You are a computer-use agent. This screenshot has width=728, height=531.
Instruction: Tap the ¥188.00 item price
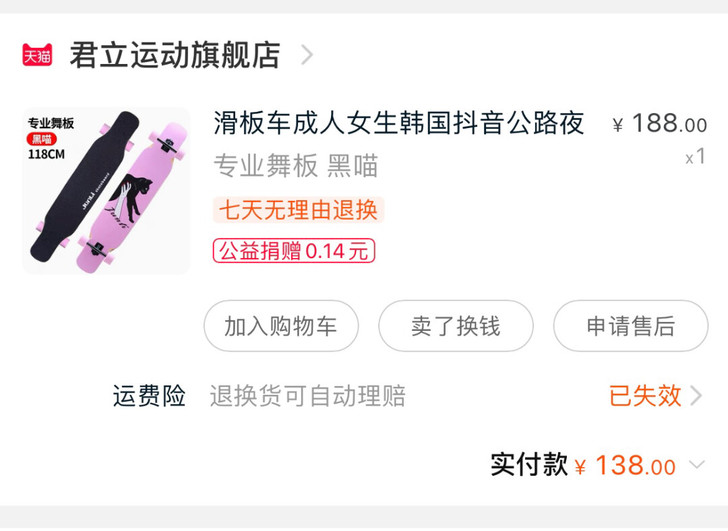pos(660,123)
